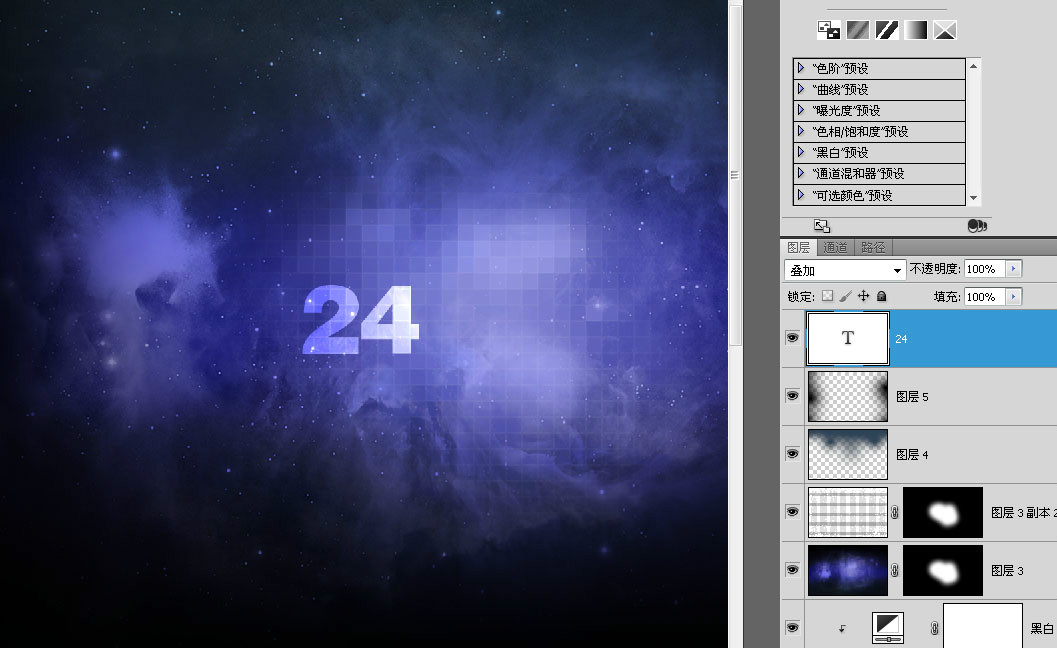Hide the 图层 3 副本 2 layer
This screenshot has height=648, width=1057.
tap(793, 512)
